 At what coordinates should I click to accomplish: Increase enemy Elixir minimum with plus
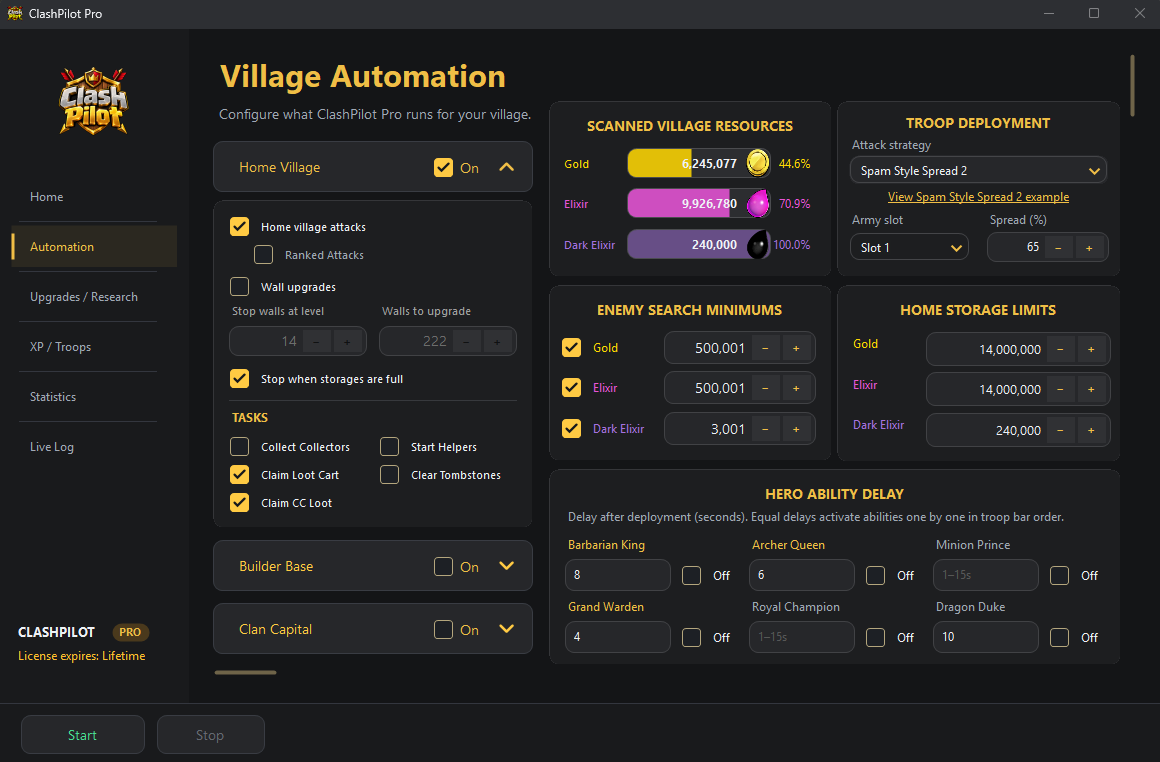[x=796, y=388]
